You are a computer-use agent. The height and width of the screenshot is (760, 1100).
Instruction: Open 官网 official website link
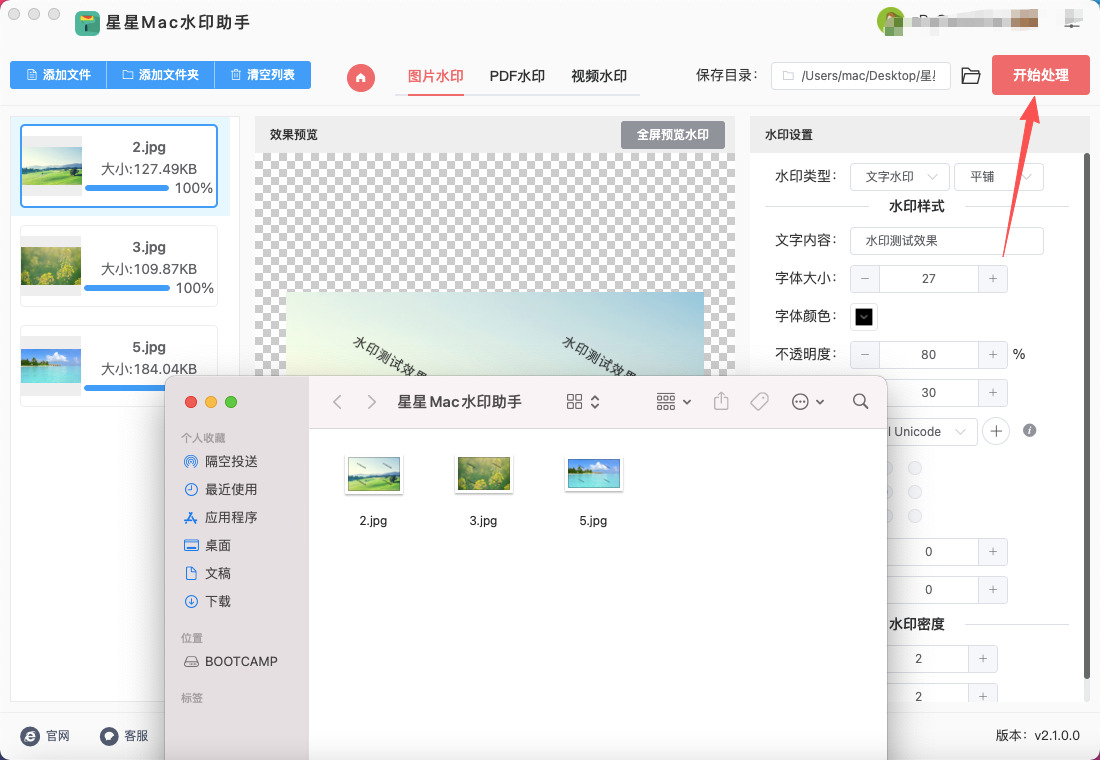tap(46, 735)
